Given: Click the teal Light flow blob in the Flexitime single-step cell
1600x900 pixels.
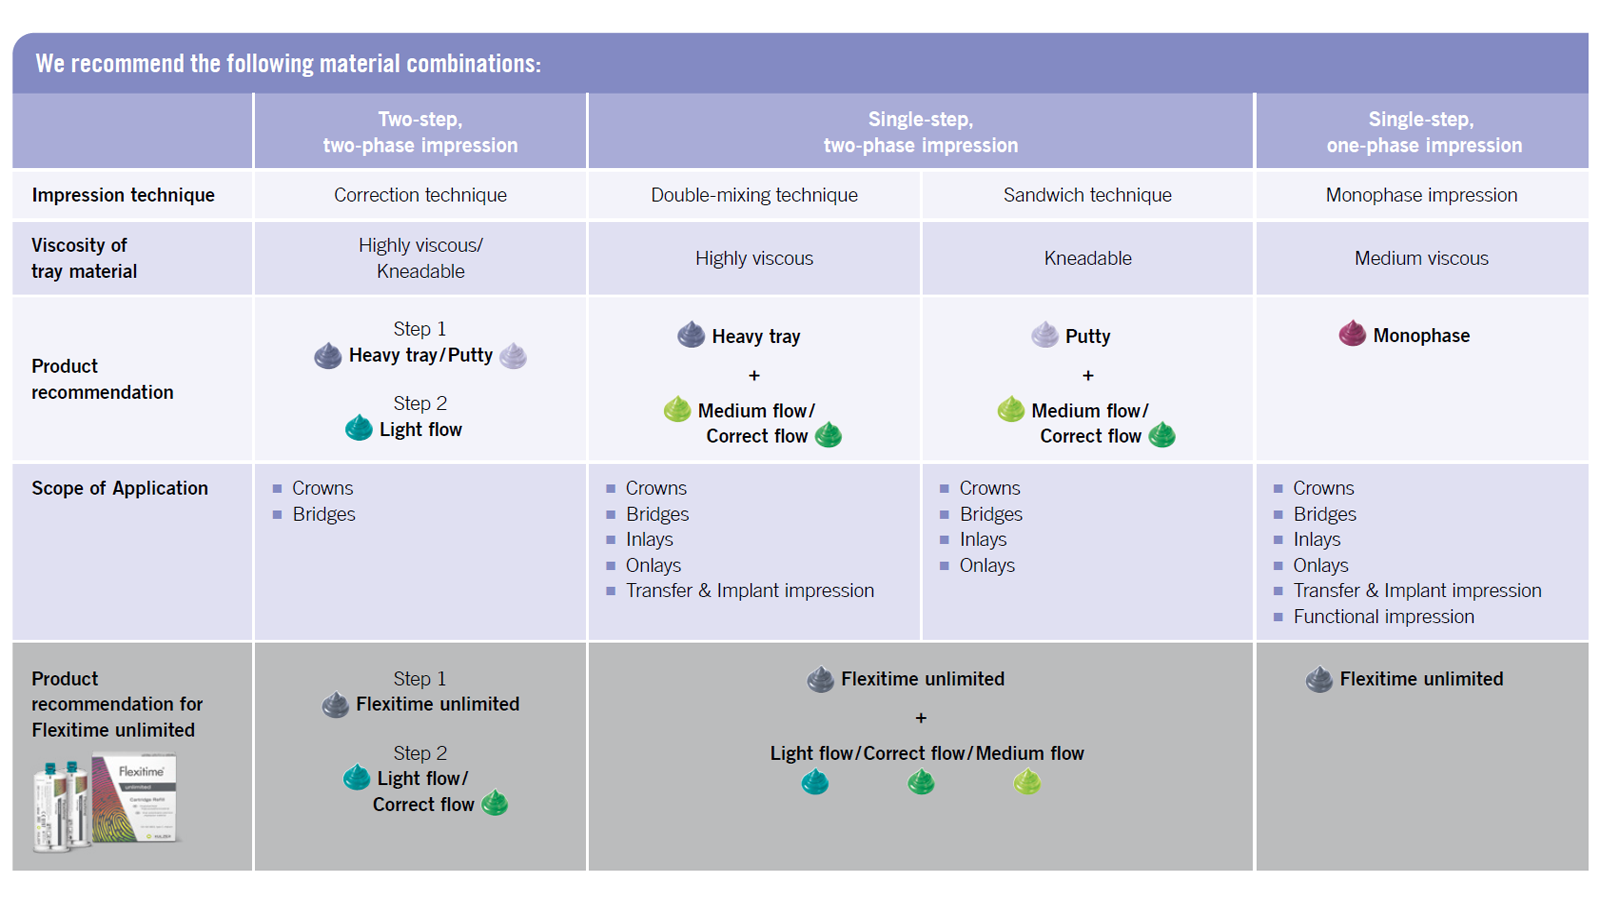Looking at the screenshot, I should pyautogui.click(x=815, y=783).
